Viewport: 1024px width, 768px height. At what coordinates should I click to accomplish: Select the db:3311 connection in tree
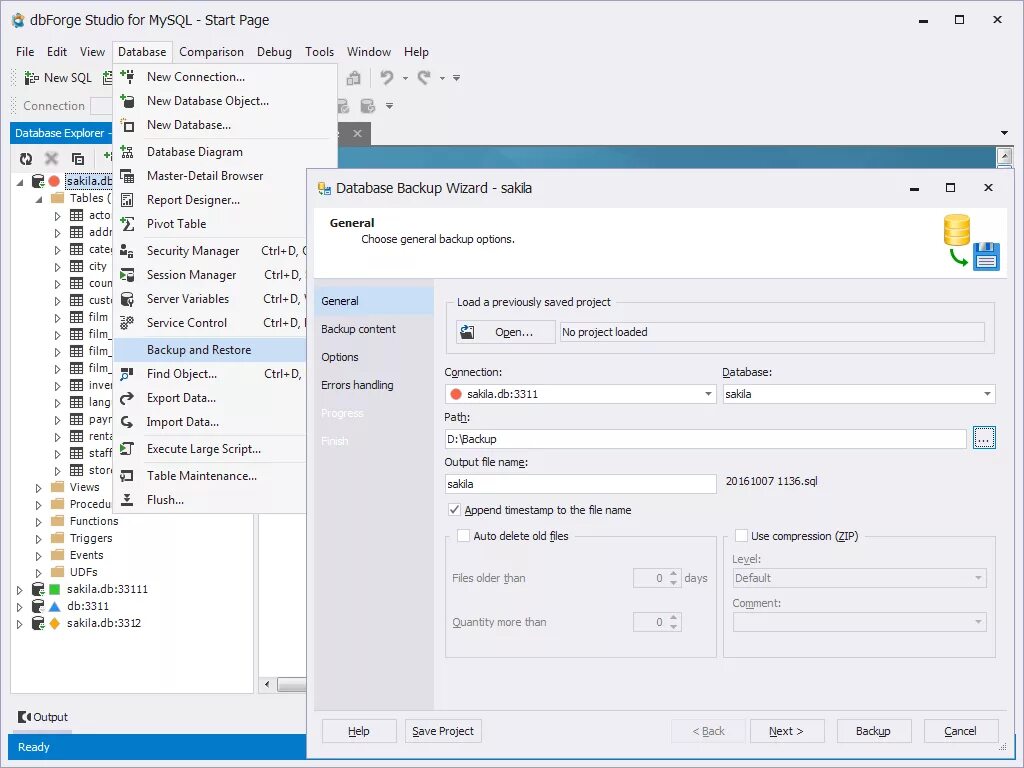tap(88, 606)
